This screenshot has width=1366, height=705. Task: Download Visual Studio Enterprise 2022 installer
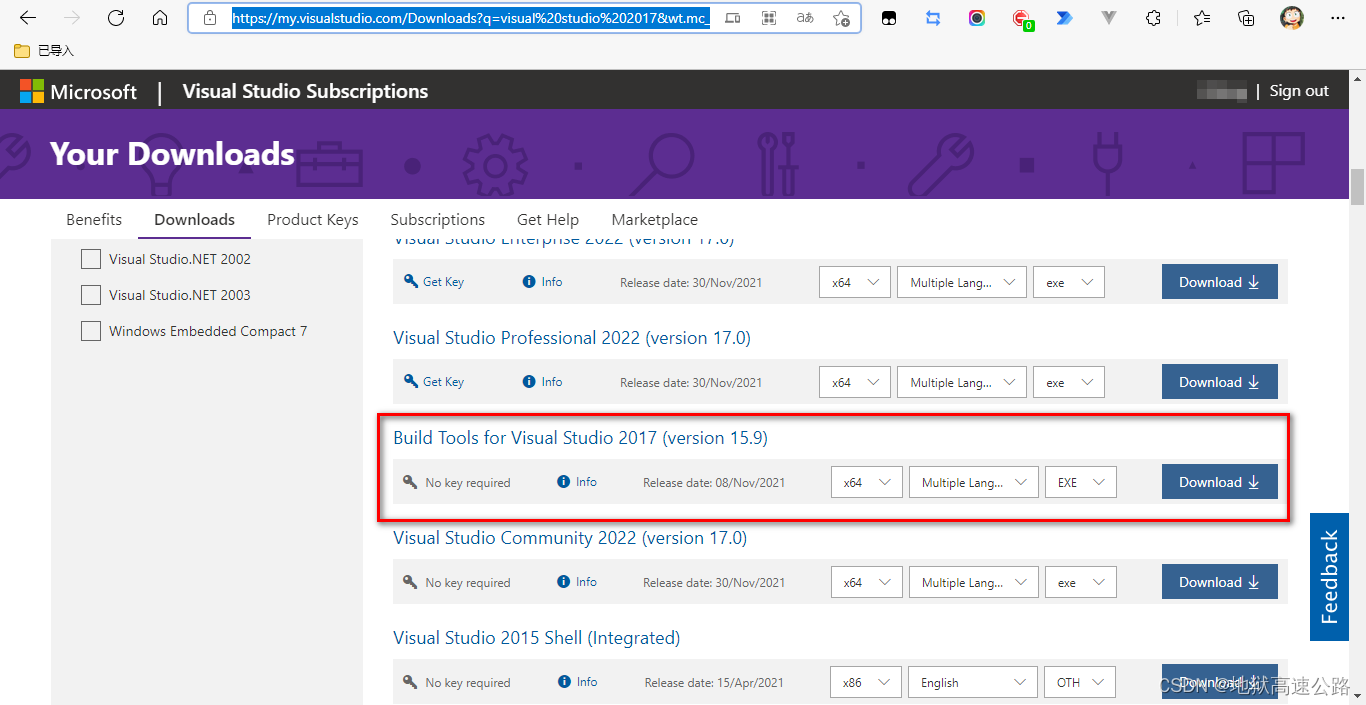pyautogui.click(x=1219, y=282)
